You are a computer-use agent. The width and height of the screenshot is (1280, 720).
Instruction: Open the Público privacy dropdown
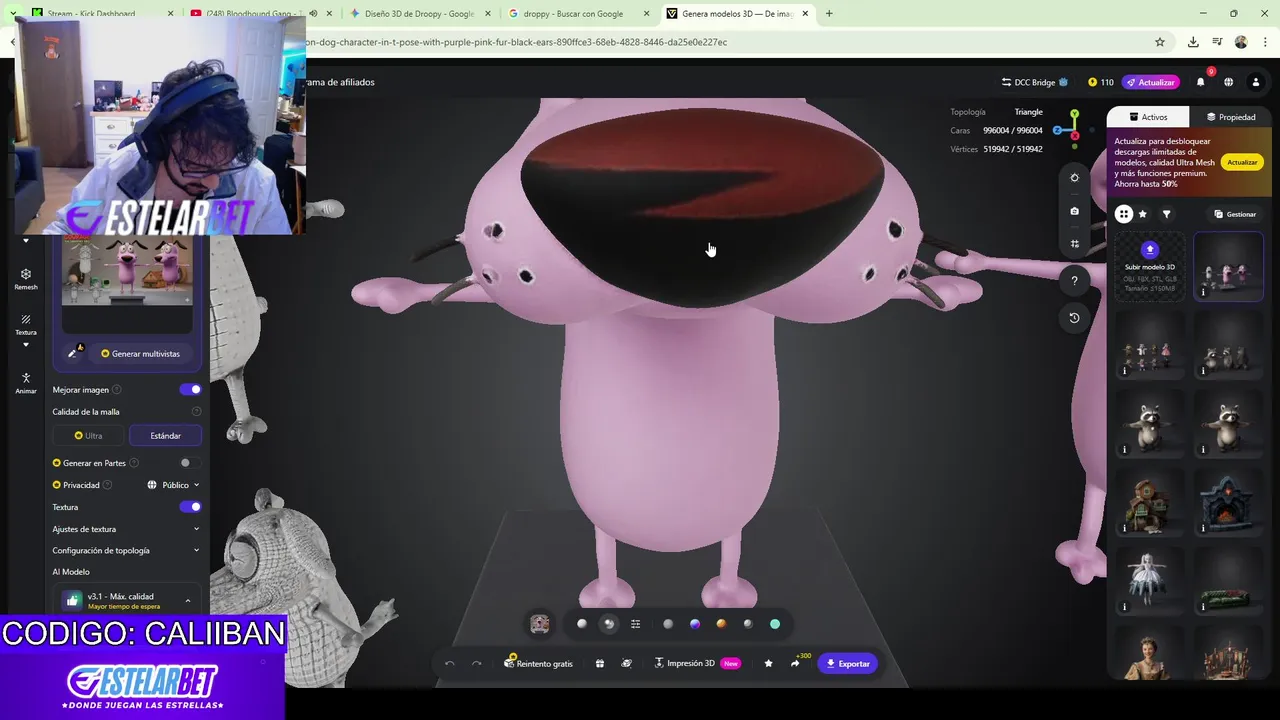coord(173,485)
